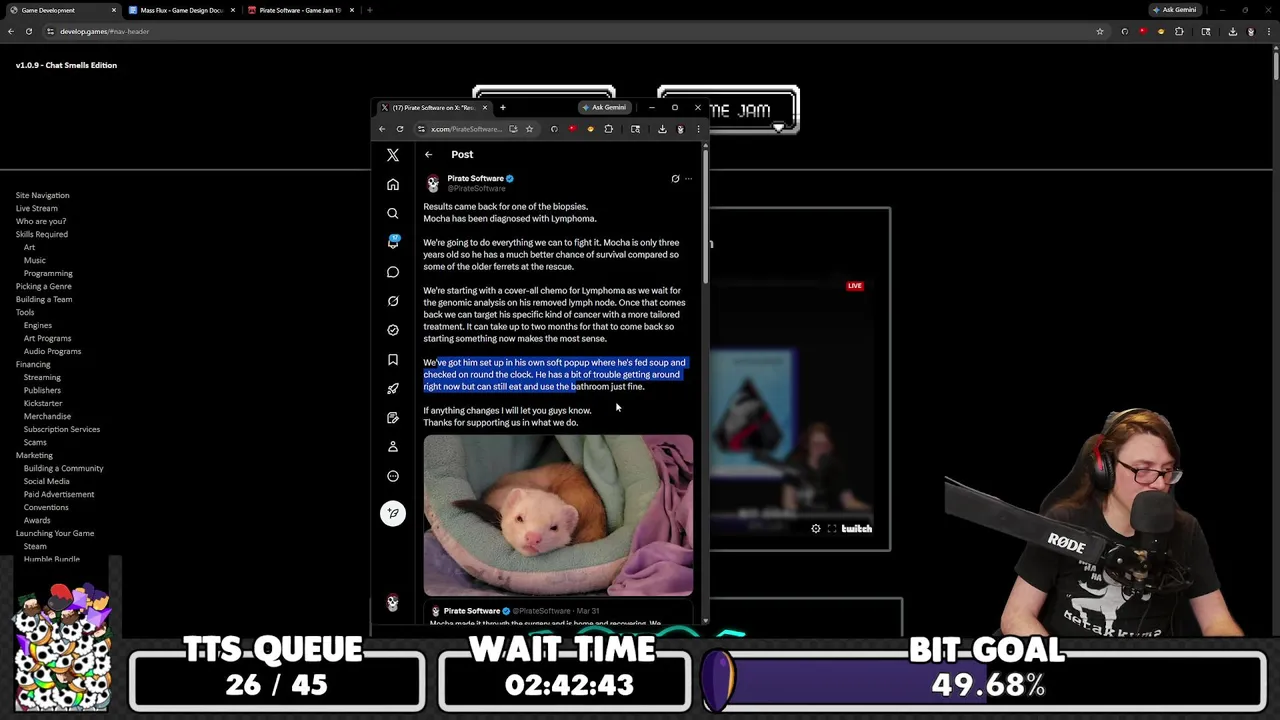The image size is (1280, 720).
Task: Click back arrow in X browser window
Action: tap(382, 129)
